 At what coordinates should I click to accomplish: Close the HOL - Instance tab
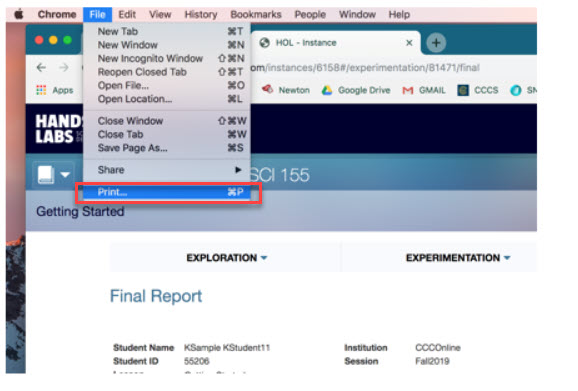pos(409,43)
